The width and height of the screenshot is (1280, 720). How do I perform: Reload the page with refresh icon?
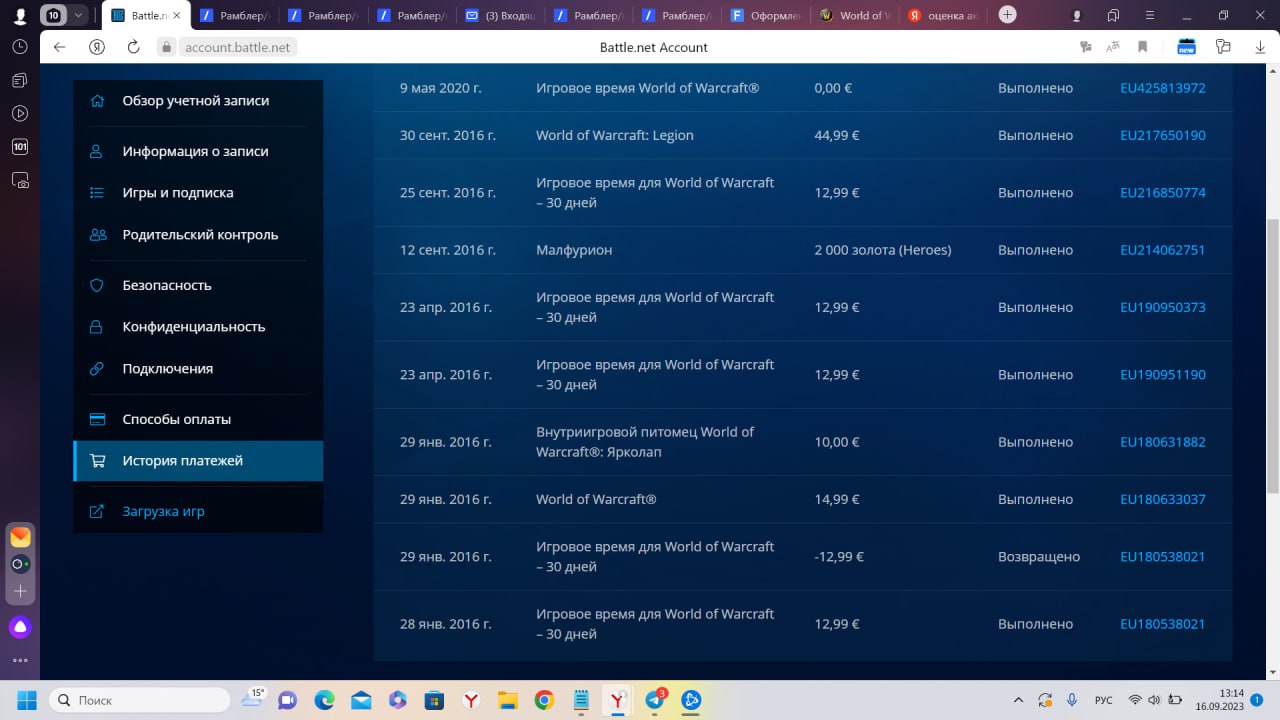(133, 47)
